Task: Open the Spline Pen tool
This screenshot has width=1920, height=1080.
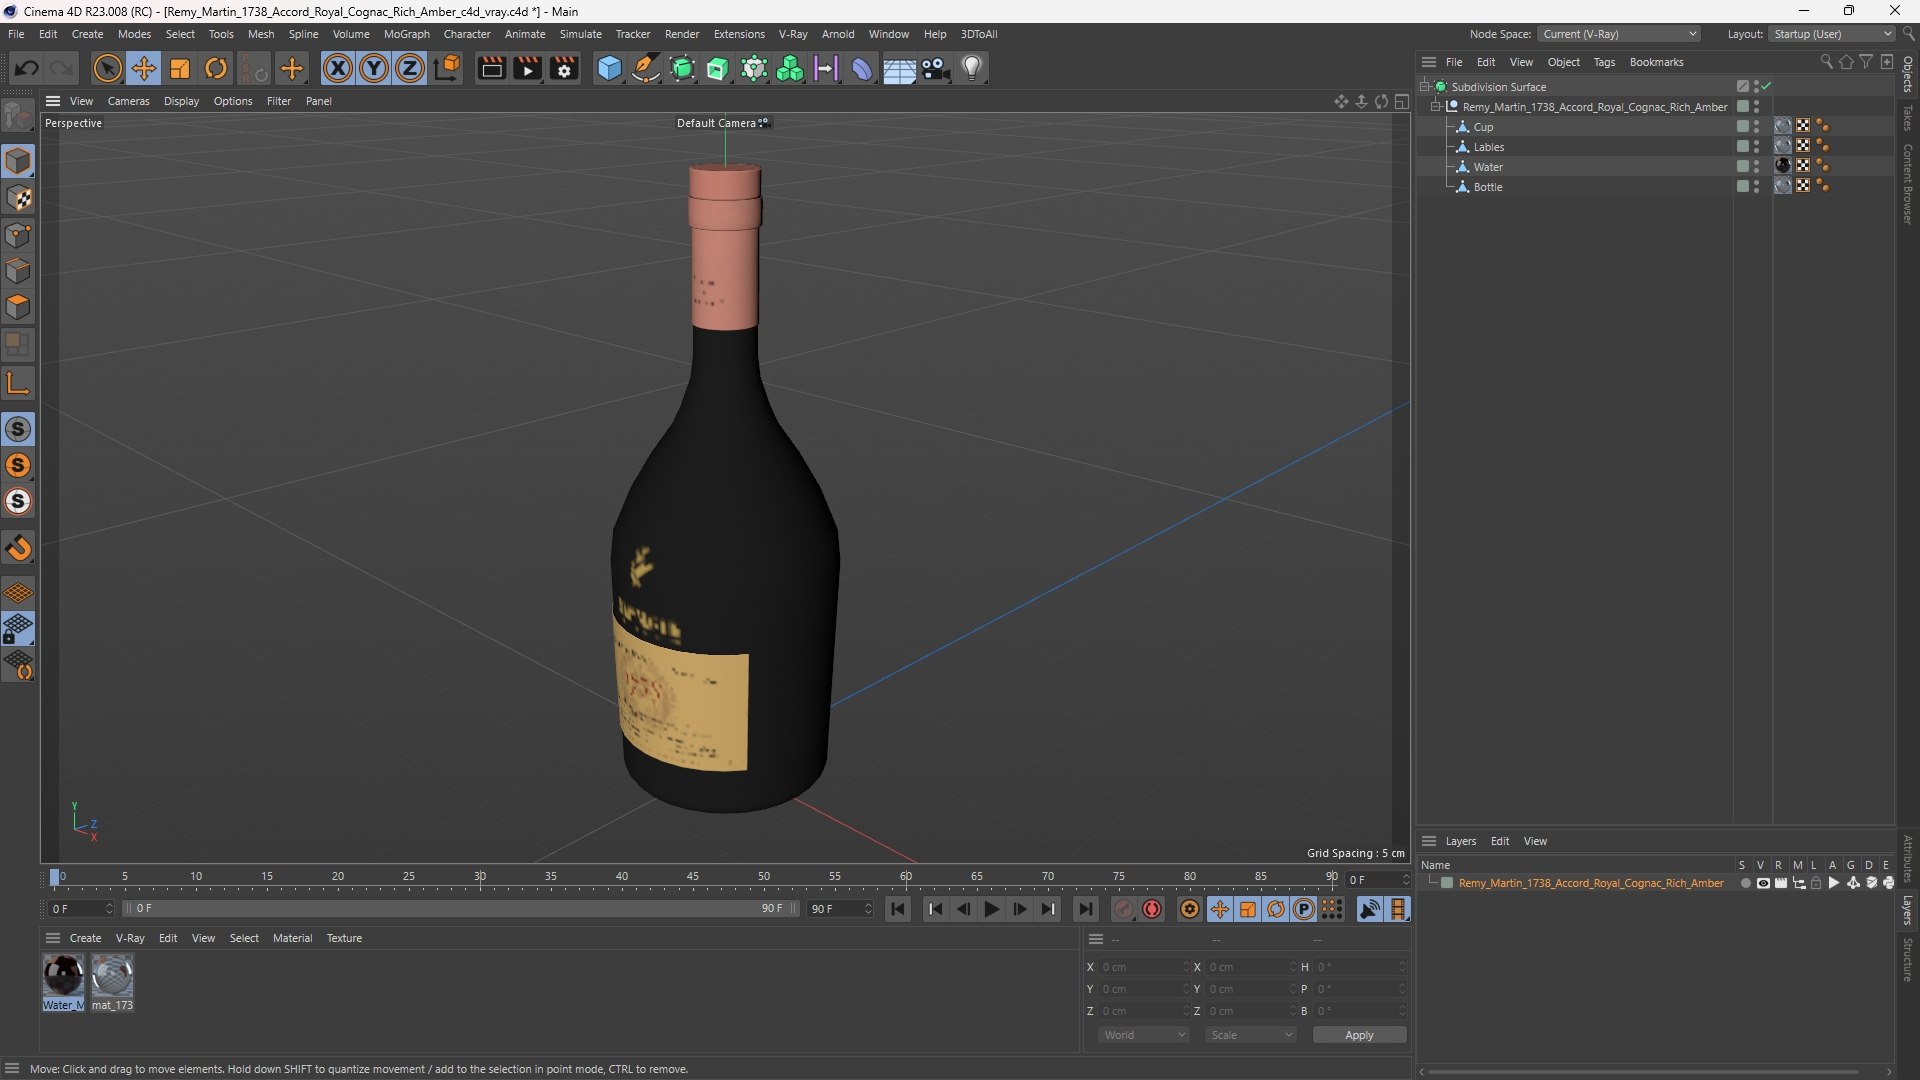Action: pyautogui.click(x=646, y=68)
